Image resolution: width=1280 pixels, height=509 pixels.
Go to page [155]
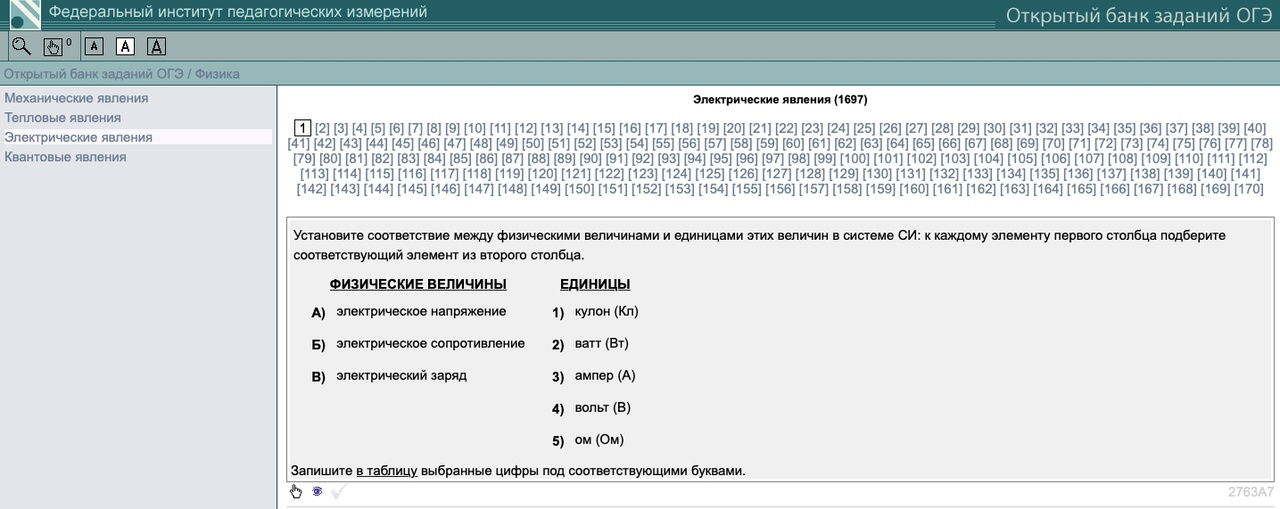747,188
